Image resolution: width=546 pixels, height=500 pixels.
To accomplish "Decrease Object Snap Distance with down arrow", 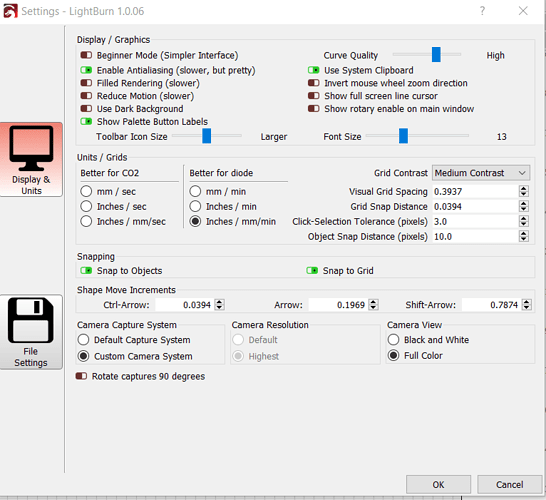I will tap(523, 240).
